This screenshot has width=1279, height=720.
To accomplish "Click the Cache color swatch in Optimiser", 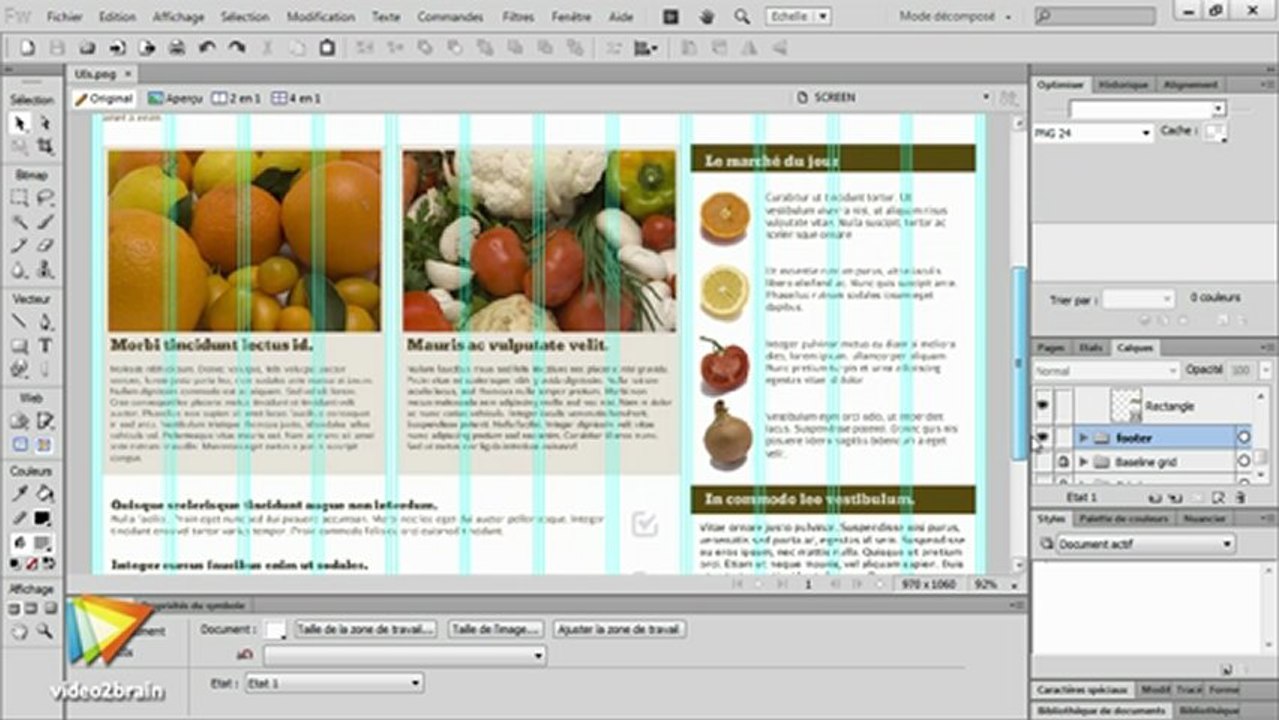I will [x=1215, y=132].
